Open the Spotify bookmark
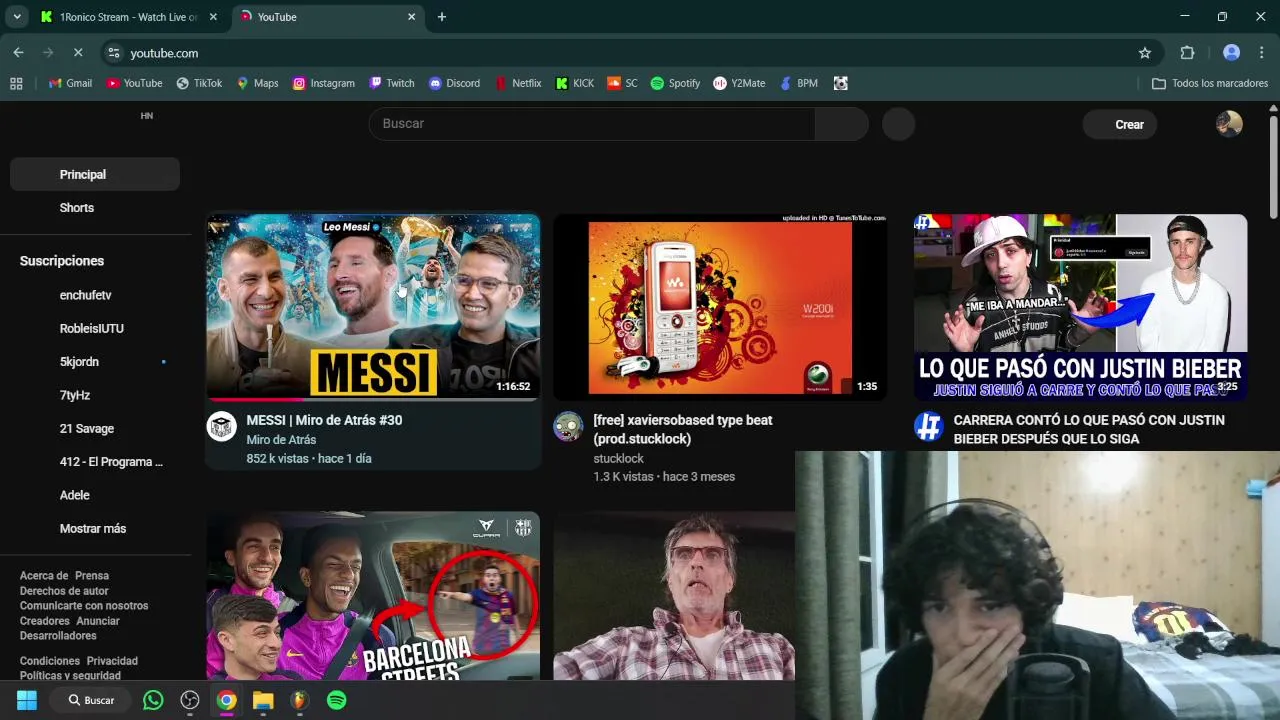The image size is (1280, 720). point(675,83)
